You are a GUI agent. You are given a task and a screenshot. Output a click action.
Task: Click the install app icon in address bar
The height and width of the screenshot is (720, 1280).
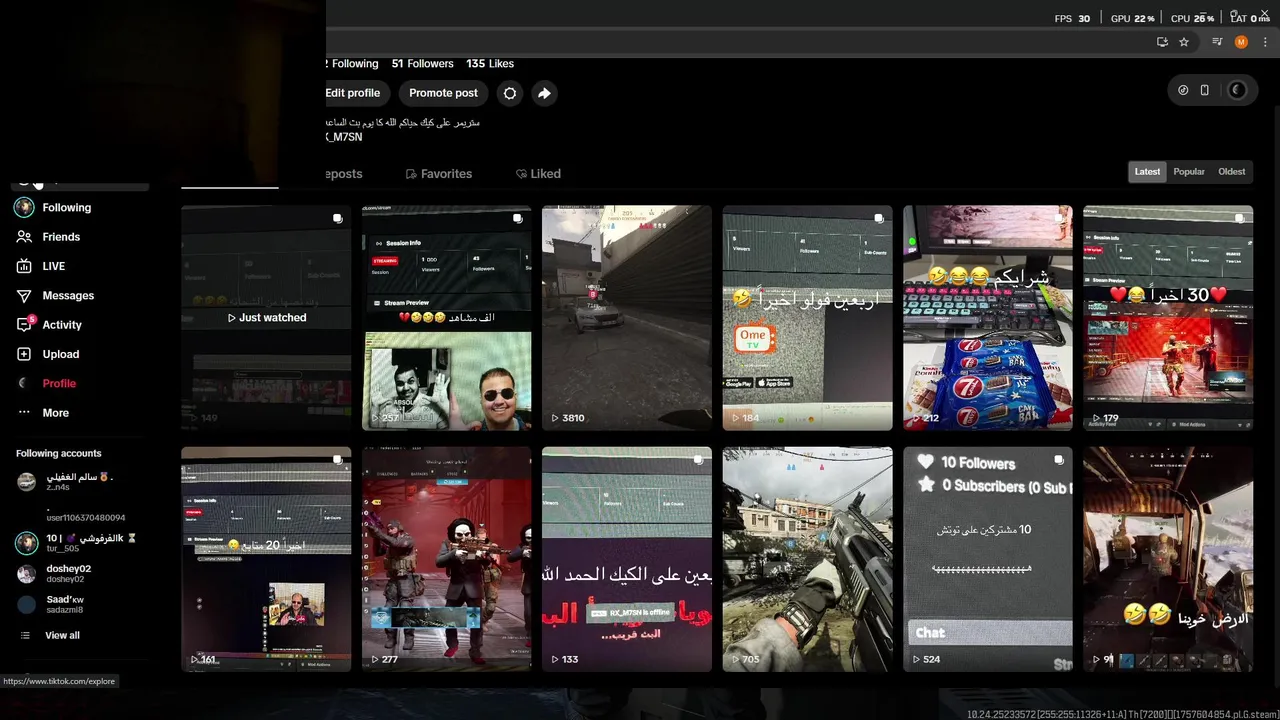(x=1162, y=42)
